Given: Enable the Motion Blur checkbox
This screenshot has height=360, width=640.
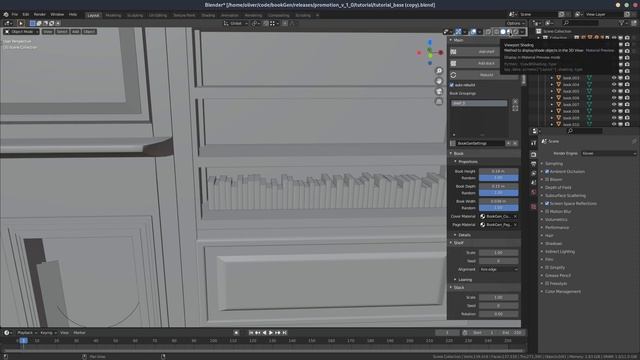Looking at the screenshot, I should point(547,211).
